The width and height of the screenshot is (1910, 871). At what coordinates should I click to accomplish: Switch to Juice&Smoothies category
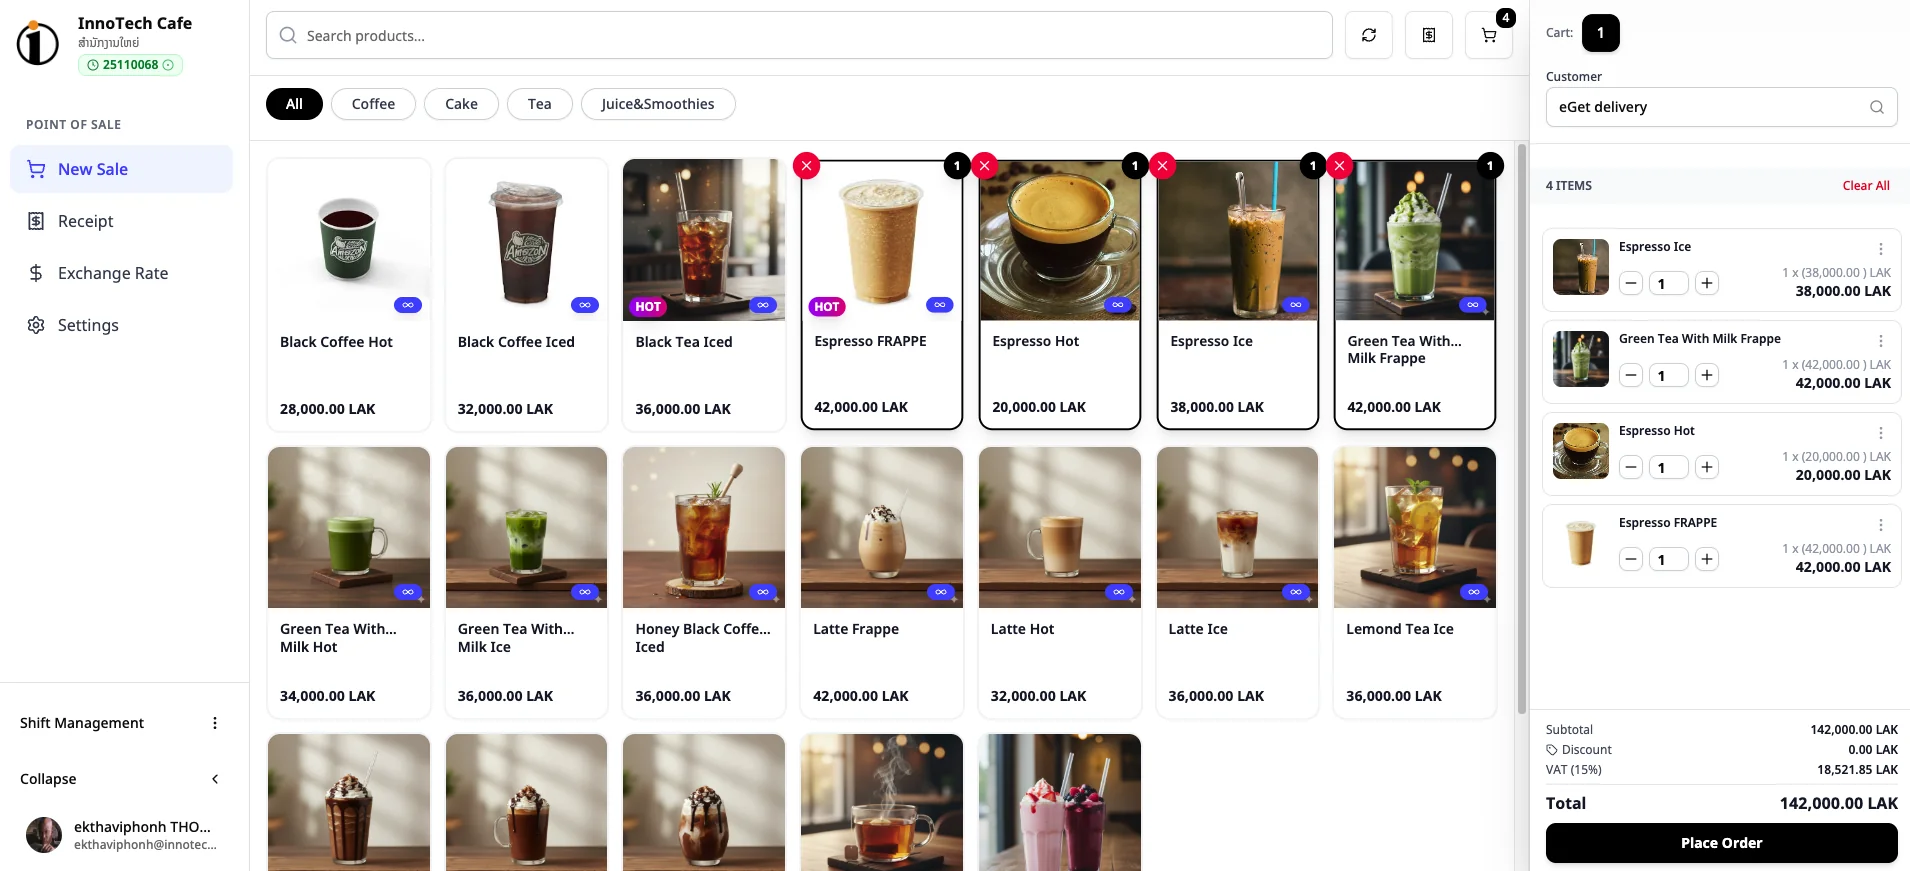pos(657,104)
